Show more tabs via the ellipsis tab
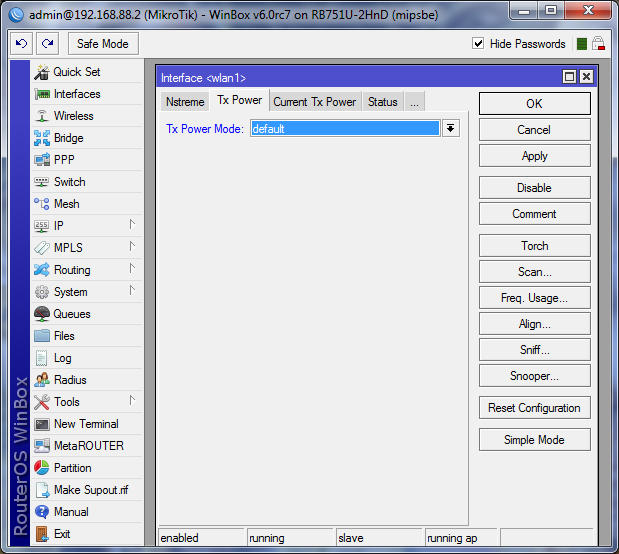This screenshot has height=554, width=619. click(415, 102)
